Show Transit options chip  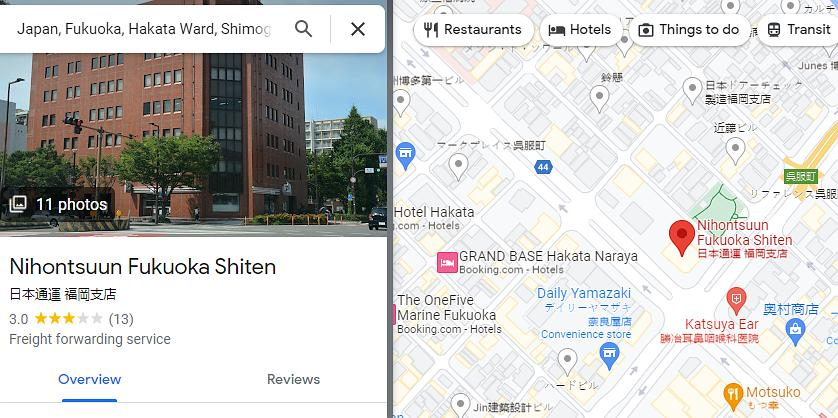pos(798,30)
